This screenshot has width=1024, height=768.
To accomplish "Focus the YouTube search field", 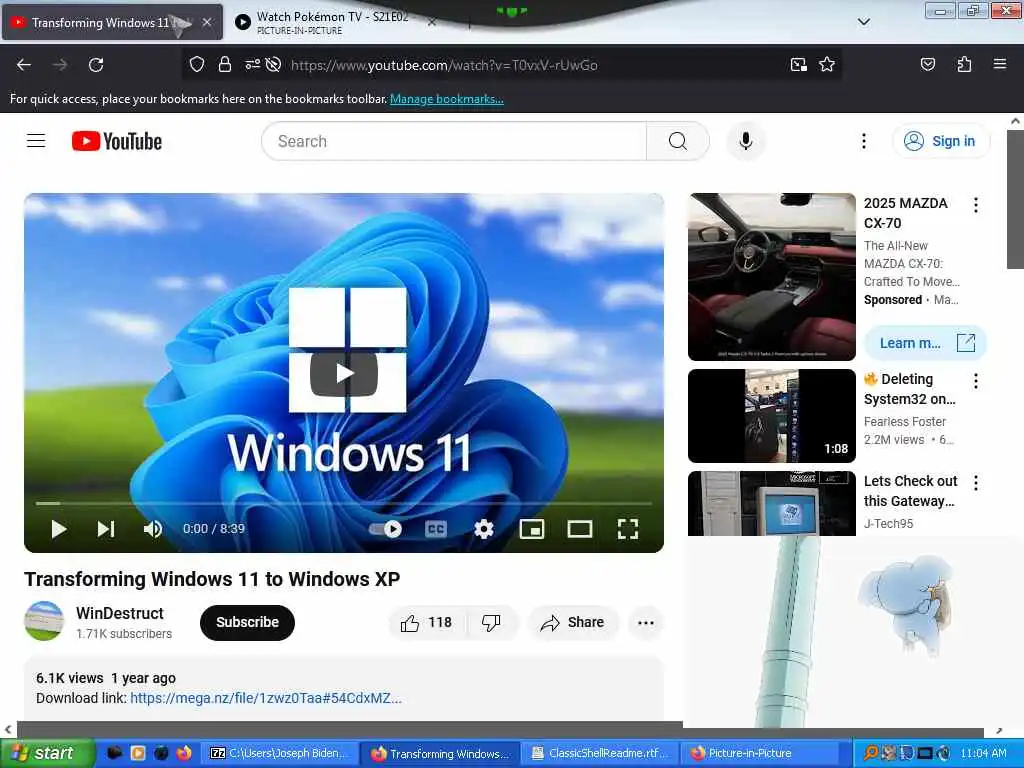I will click(x=454, y=141).
